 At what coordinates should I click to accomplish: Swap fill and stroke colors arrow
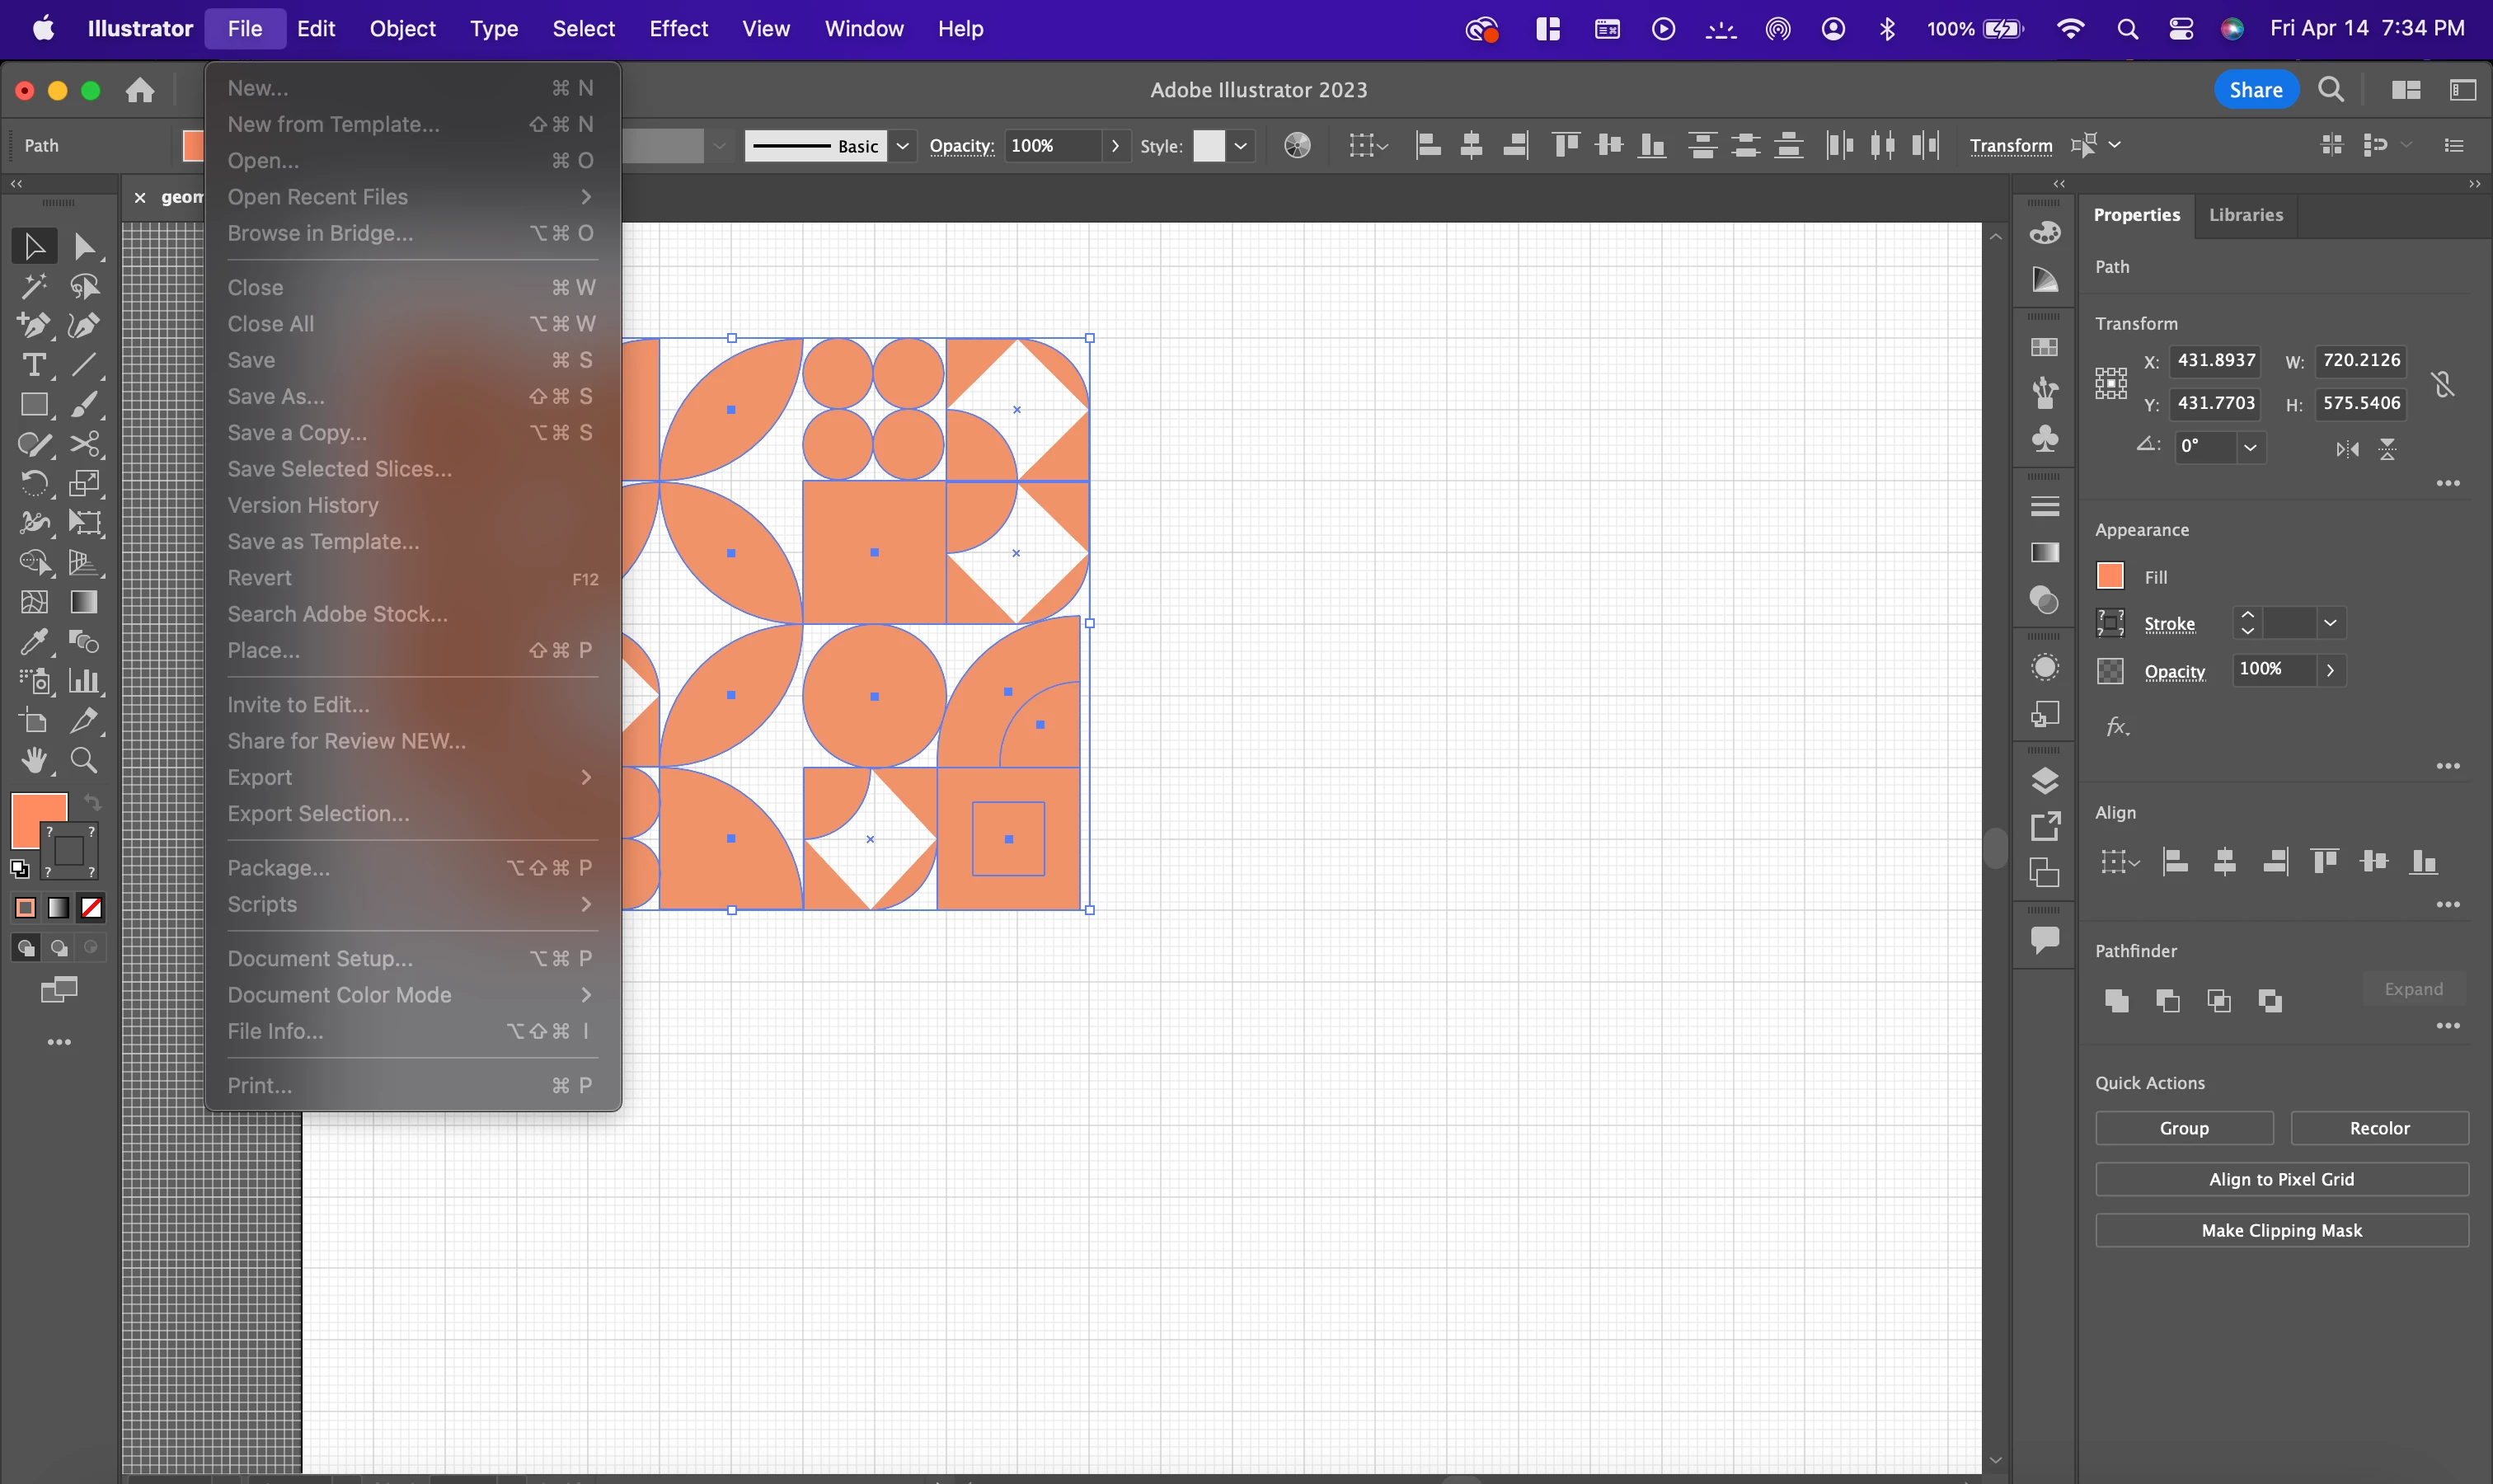(x=92, y=802)
